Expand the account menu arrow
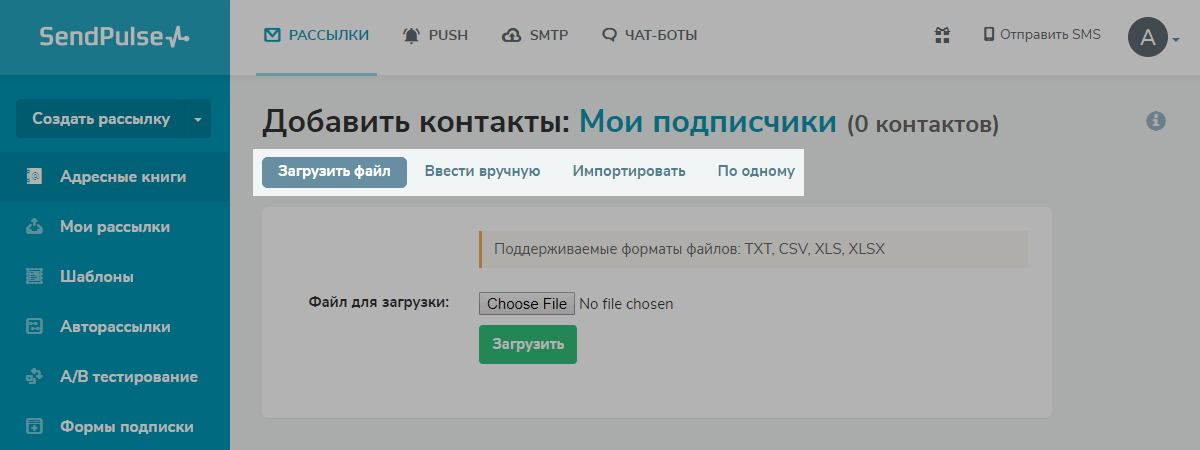 pos(1176,40)
